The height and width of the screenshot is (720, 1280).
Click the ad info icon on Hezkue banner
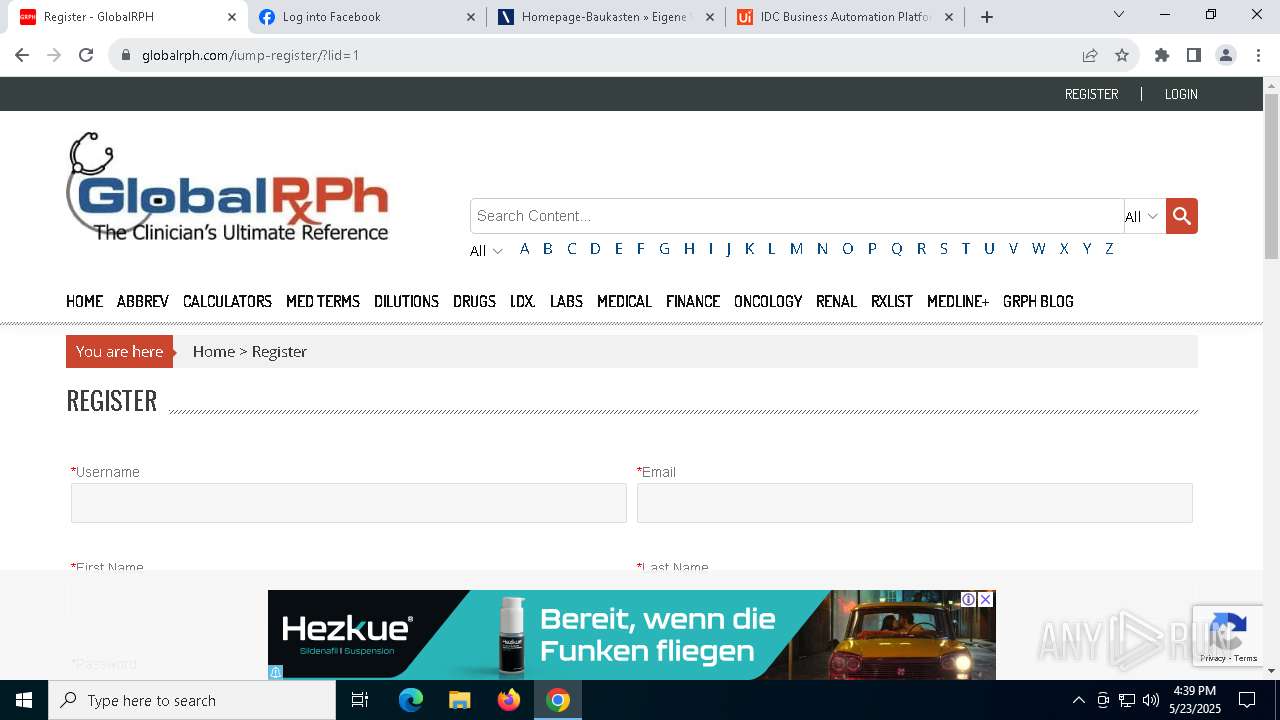(x=969, y=599)
